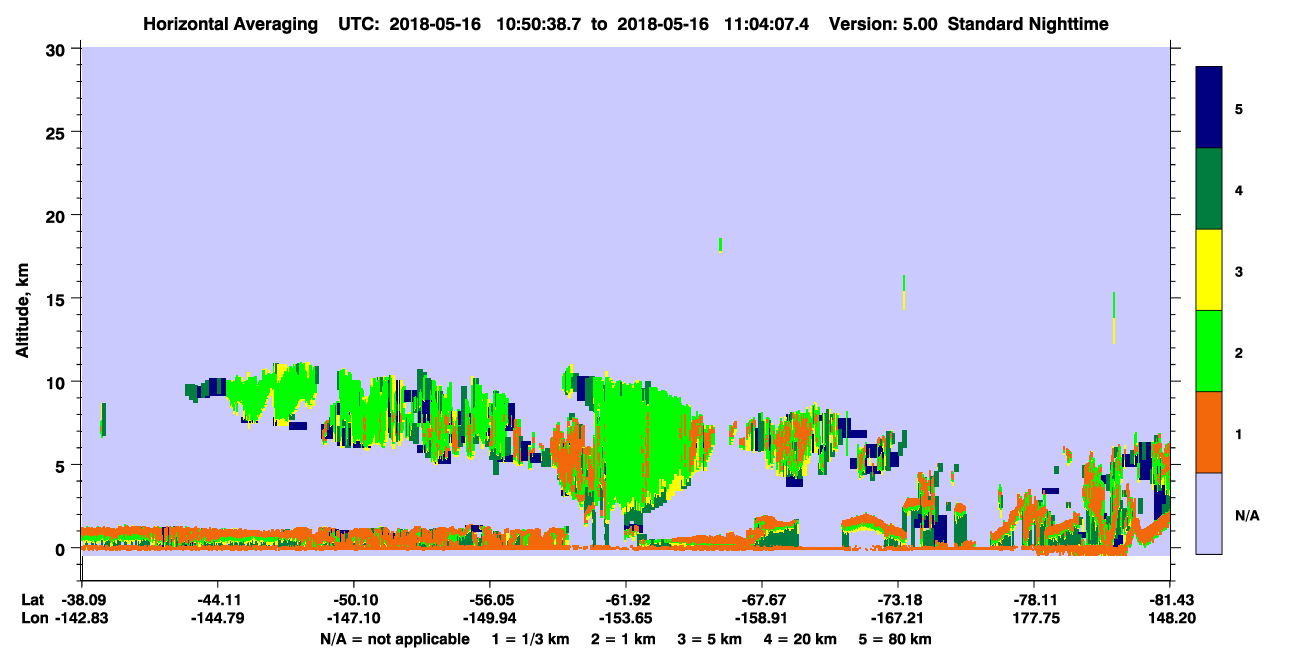Click the colorbar label '1'
The image size is (1300, 667).
coord(1238,432)
